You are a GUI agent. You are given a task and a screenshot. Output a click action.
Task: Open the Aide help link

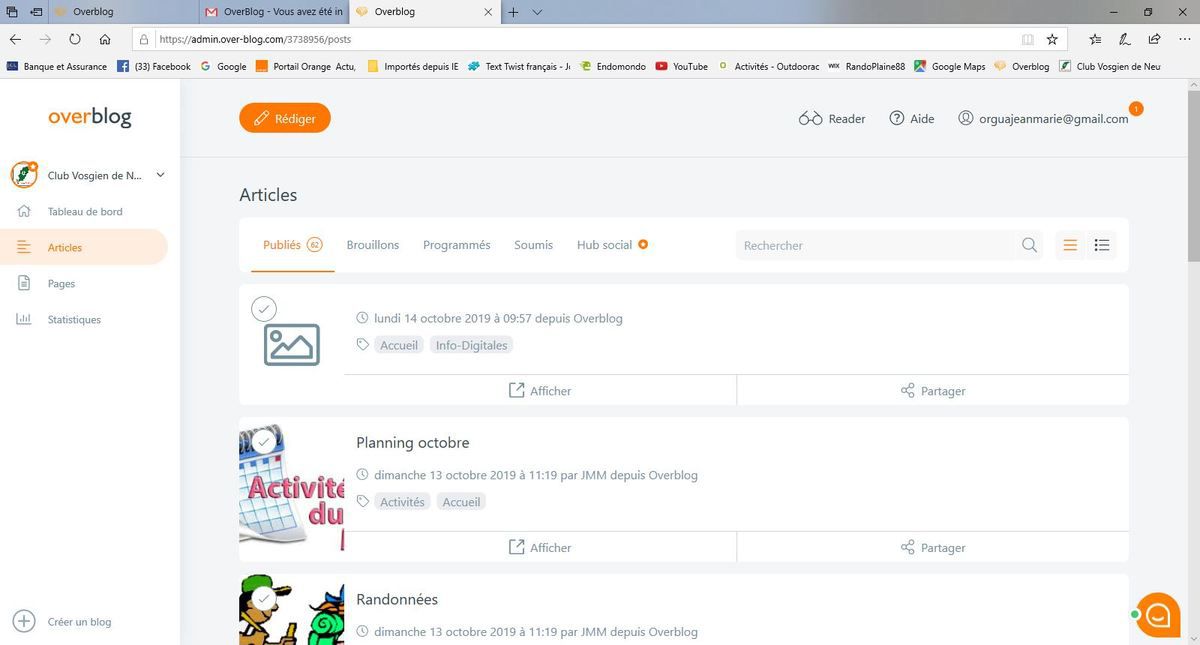tap(911, 118)
